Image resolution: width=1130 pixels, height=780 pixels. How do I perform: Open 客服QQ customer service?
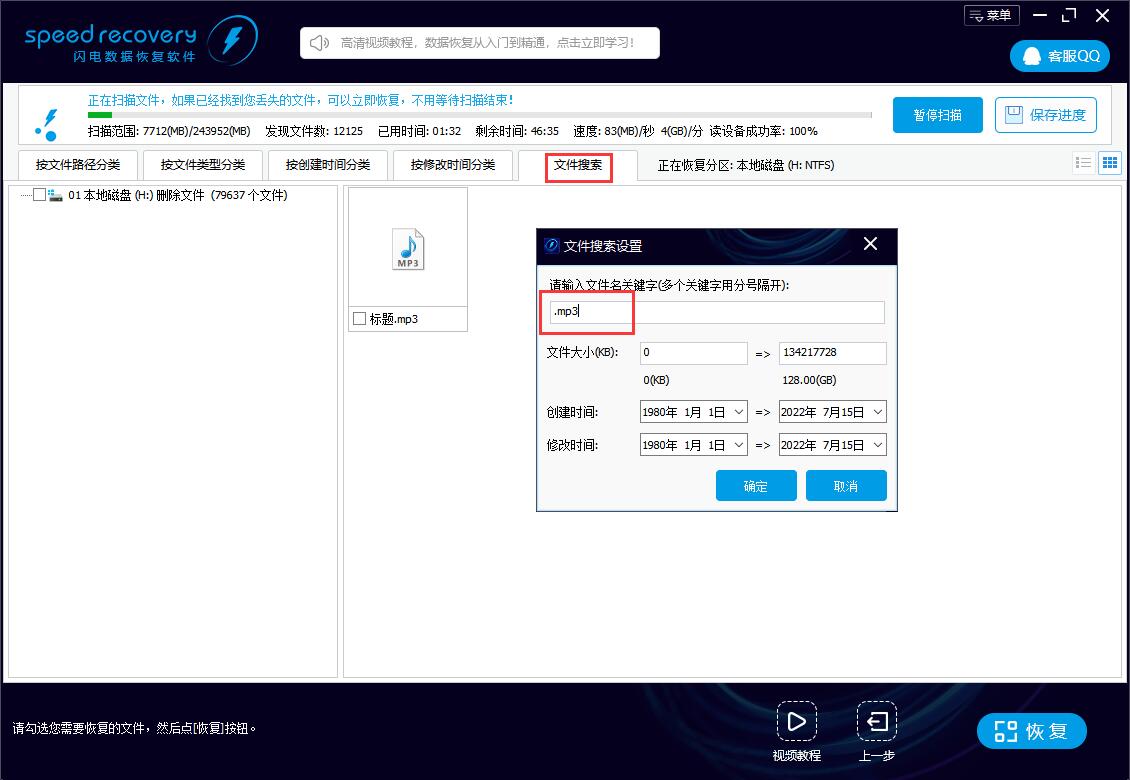pyautogui.click(x=1059, y=56)
